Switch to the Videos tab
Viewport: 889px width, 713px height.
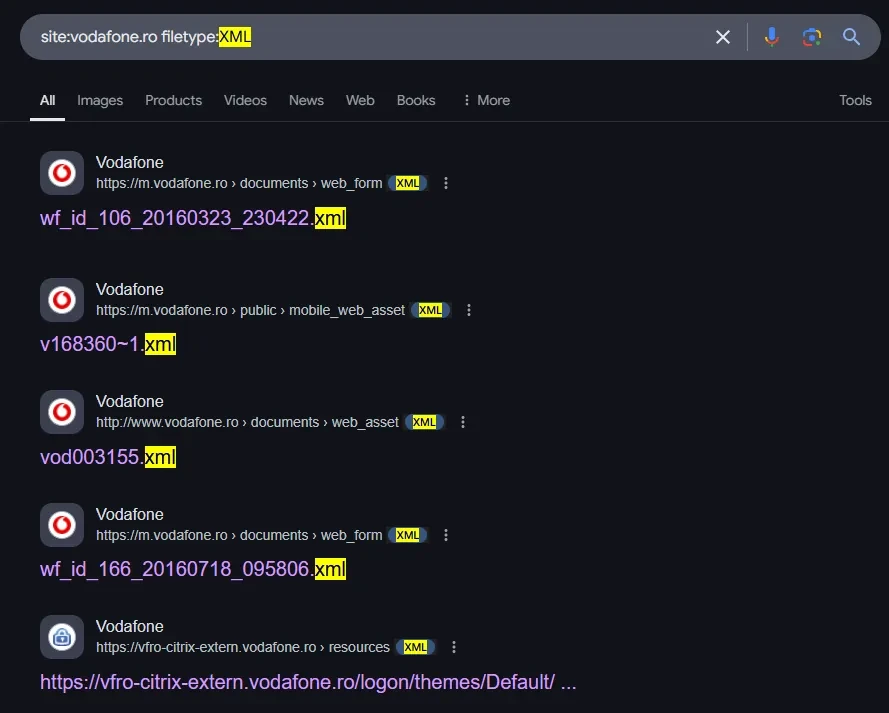(x=245, y=100)
